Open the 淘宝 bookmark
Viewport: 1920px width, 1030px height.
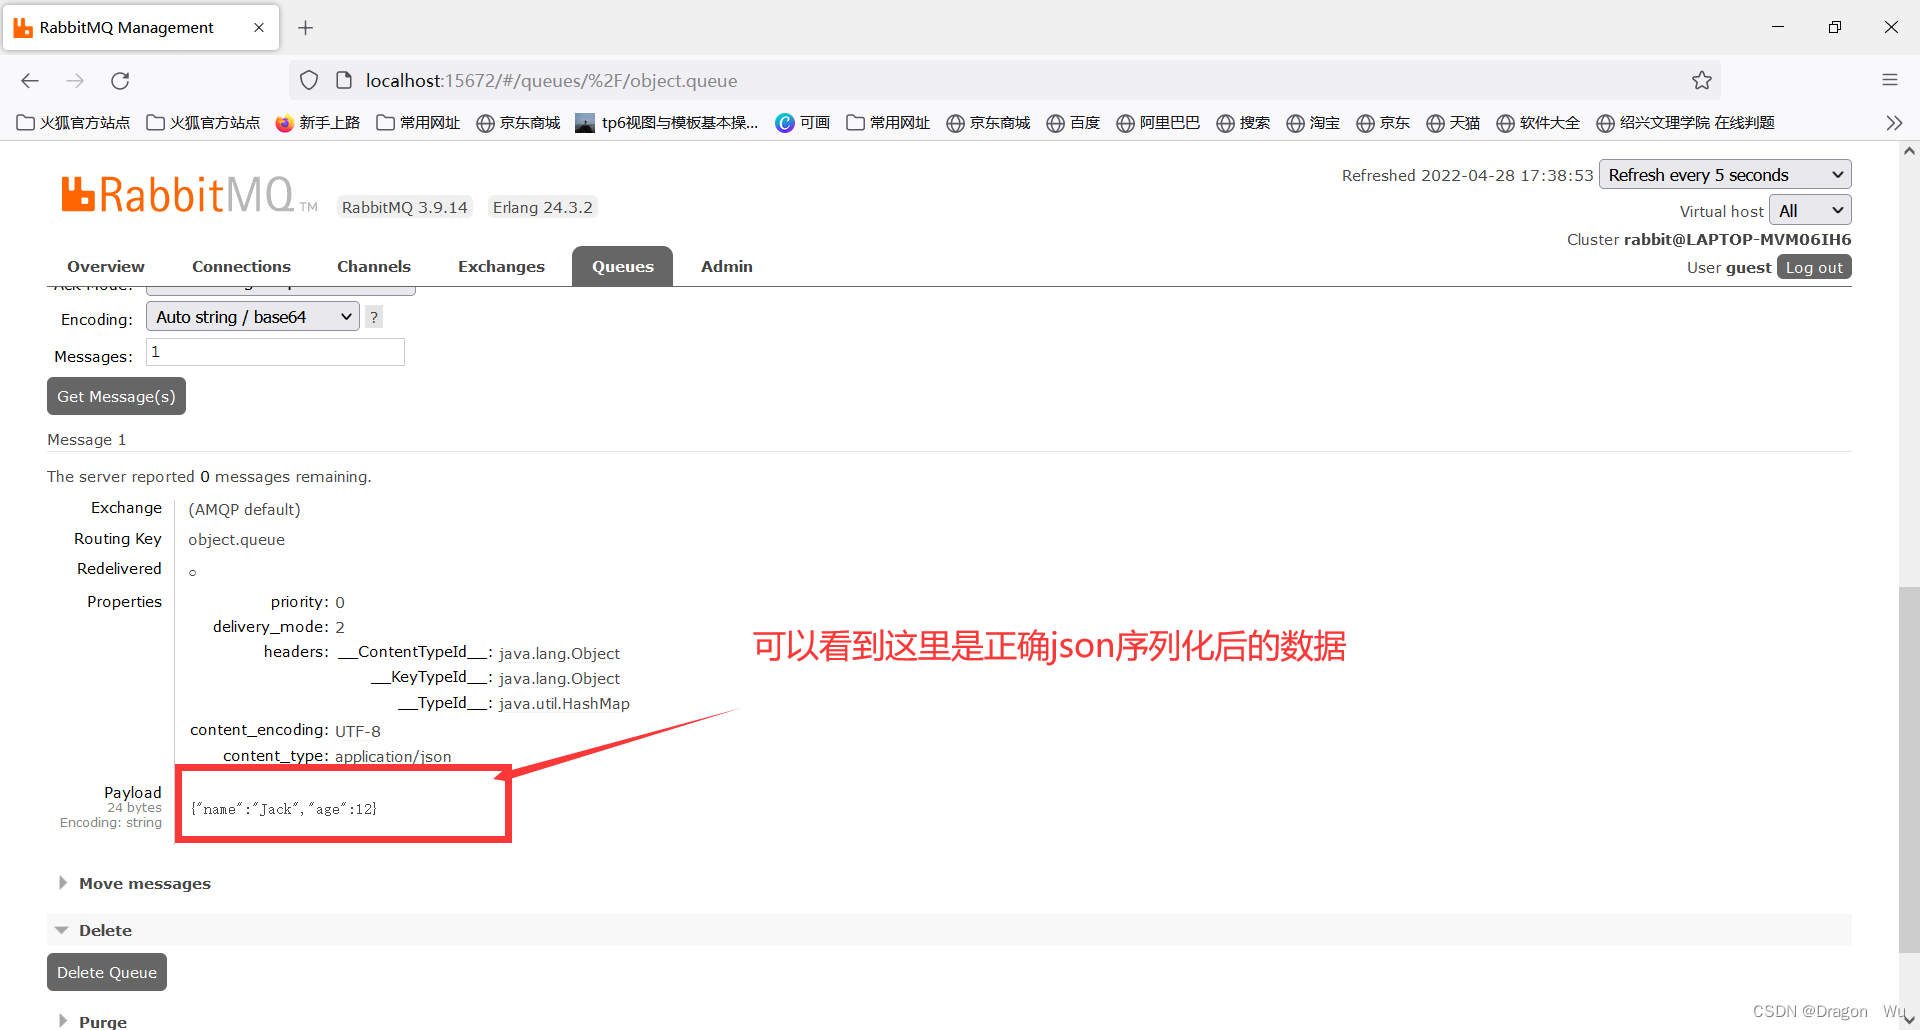(x=1313, y=123)
